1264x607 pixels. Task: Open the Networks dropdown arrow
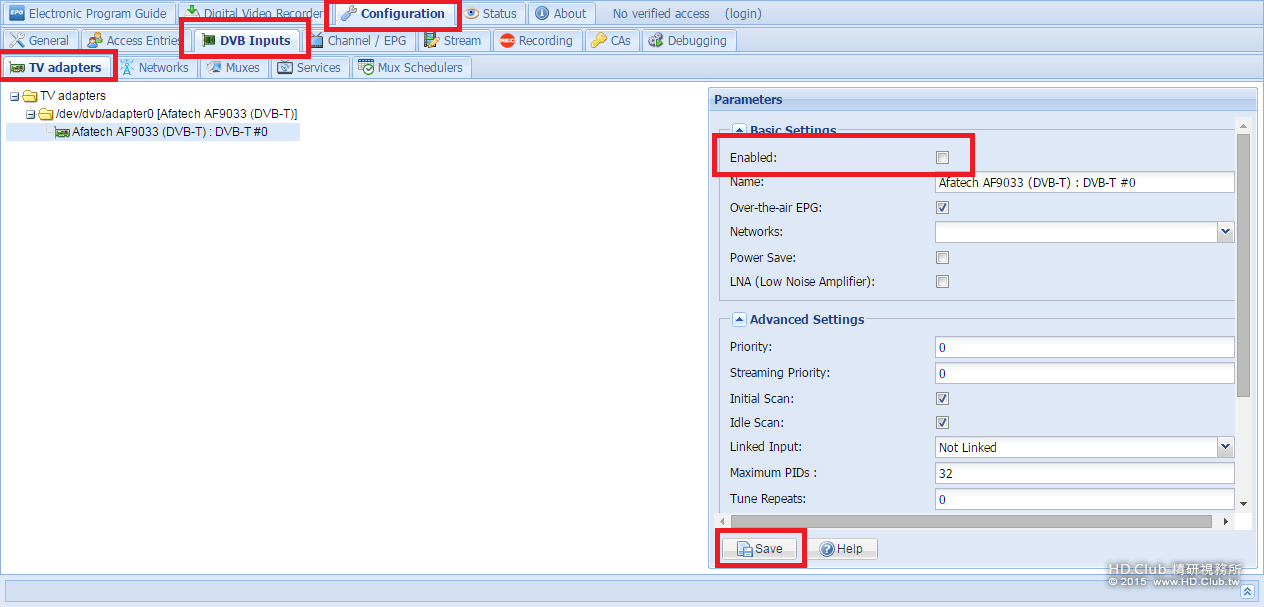[1226, 232]
